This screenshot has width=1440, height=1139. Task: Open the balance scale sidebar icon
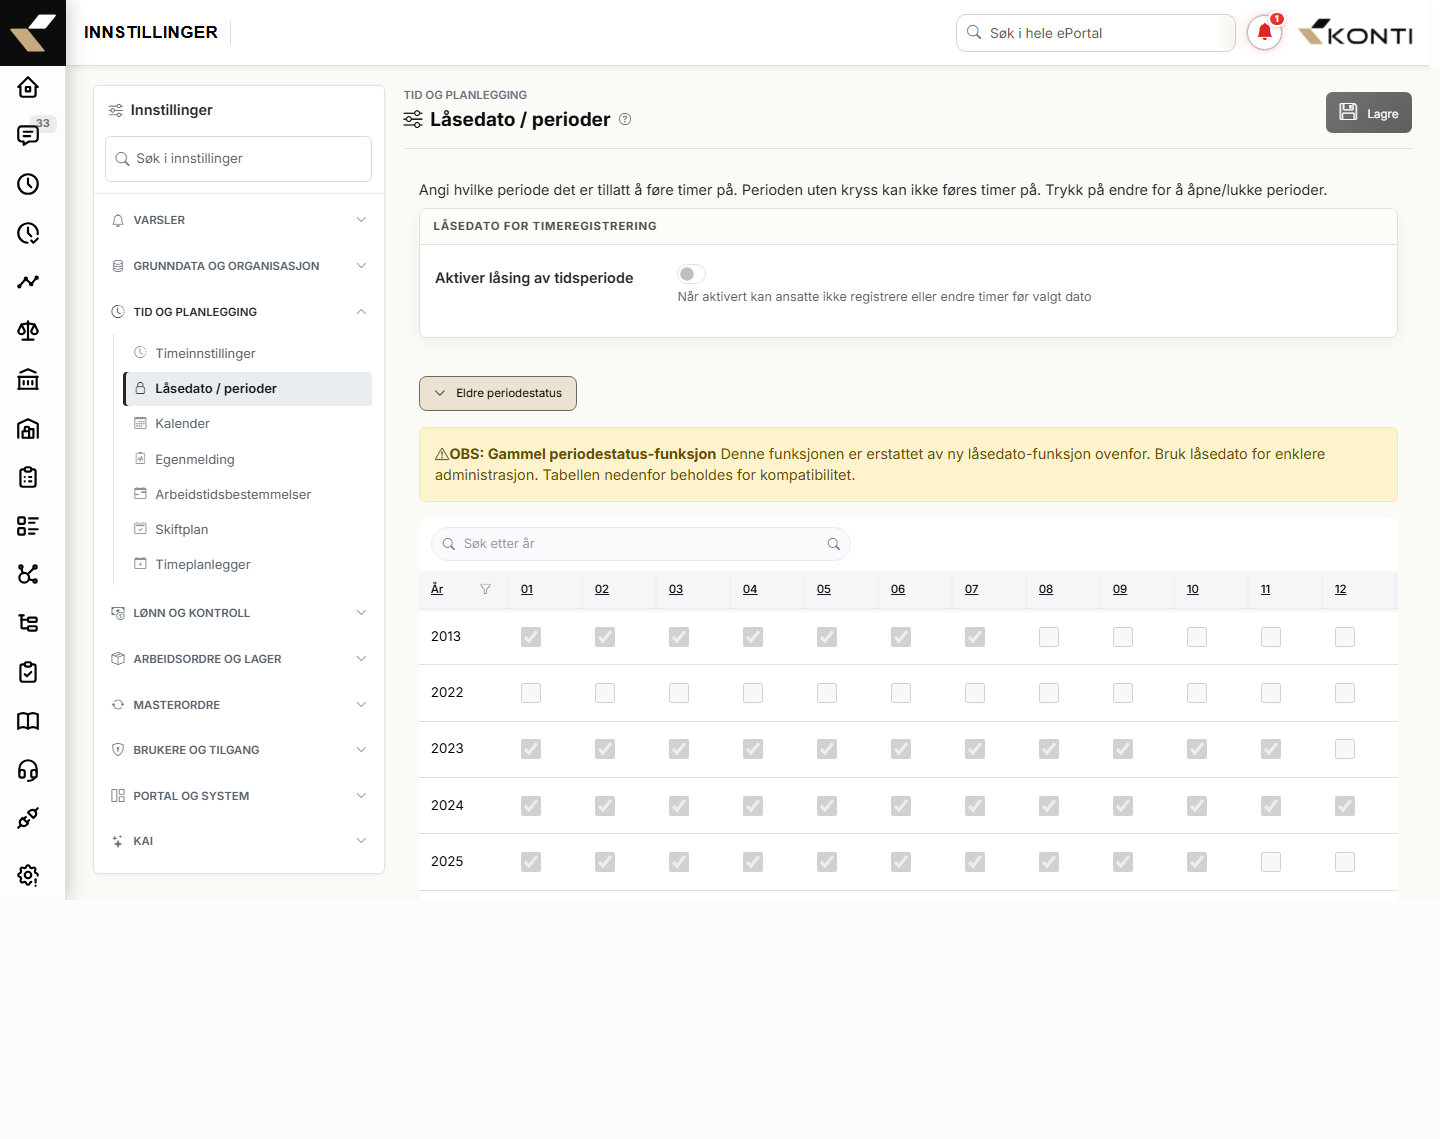tap(28, 331)
